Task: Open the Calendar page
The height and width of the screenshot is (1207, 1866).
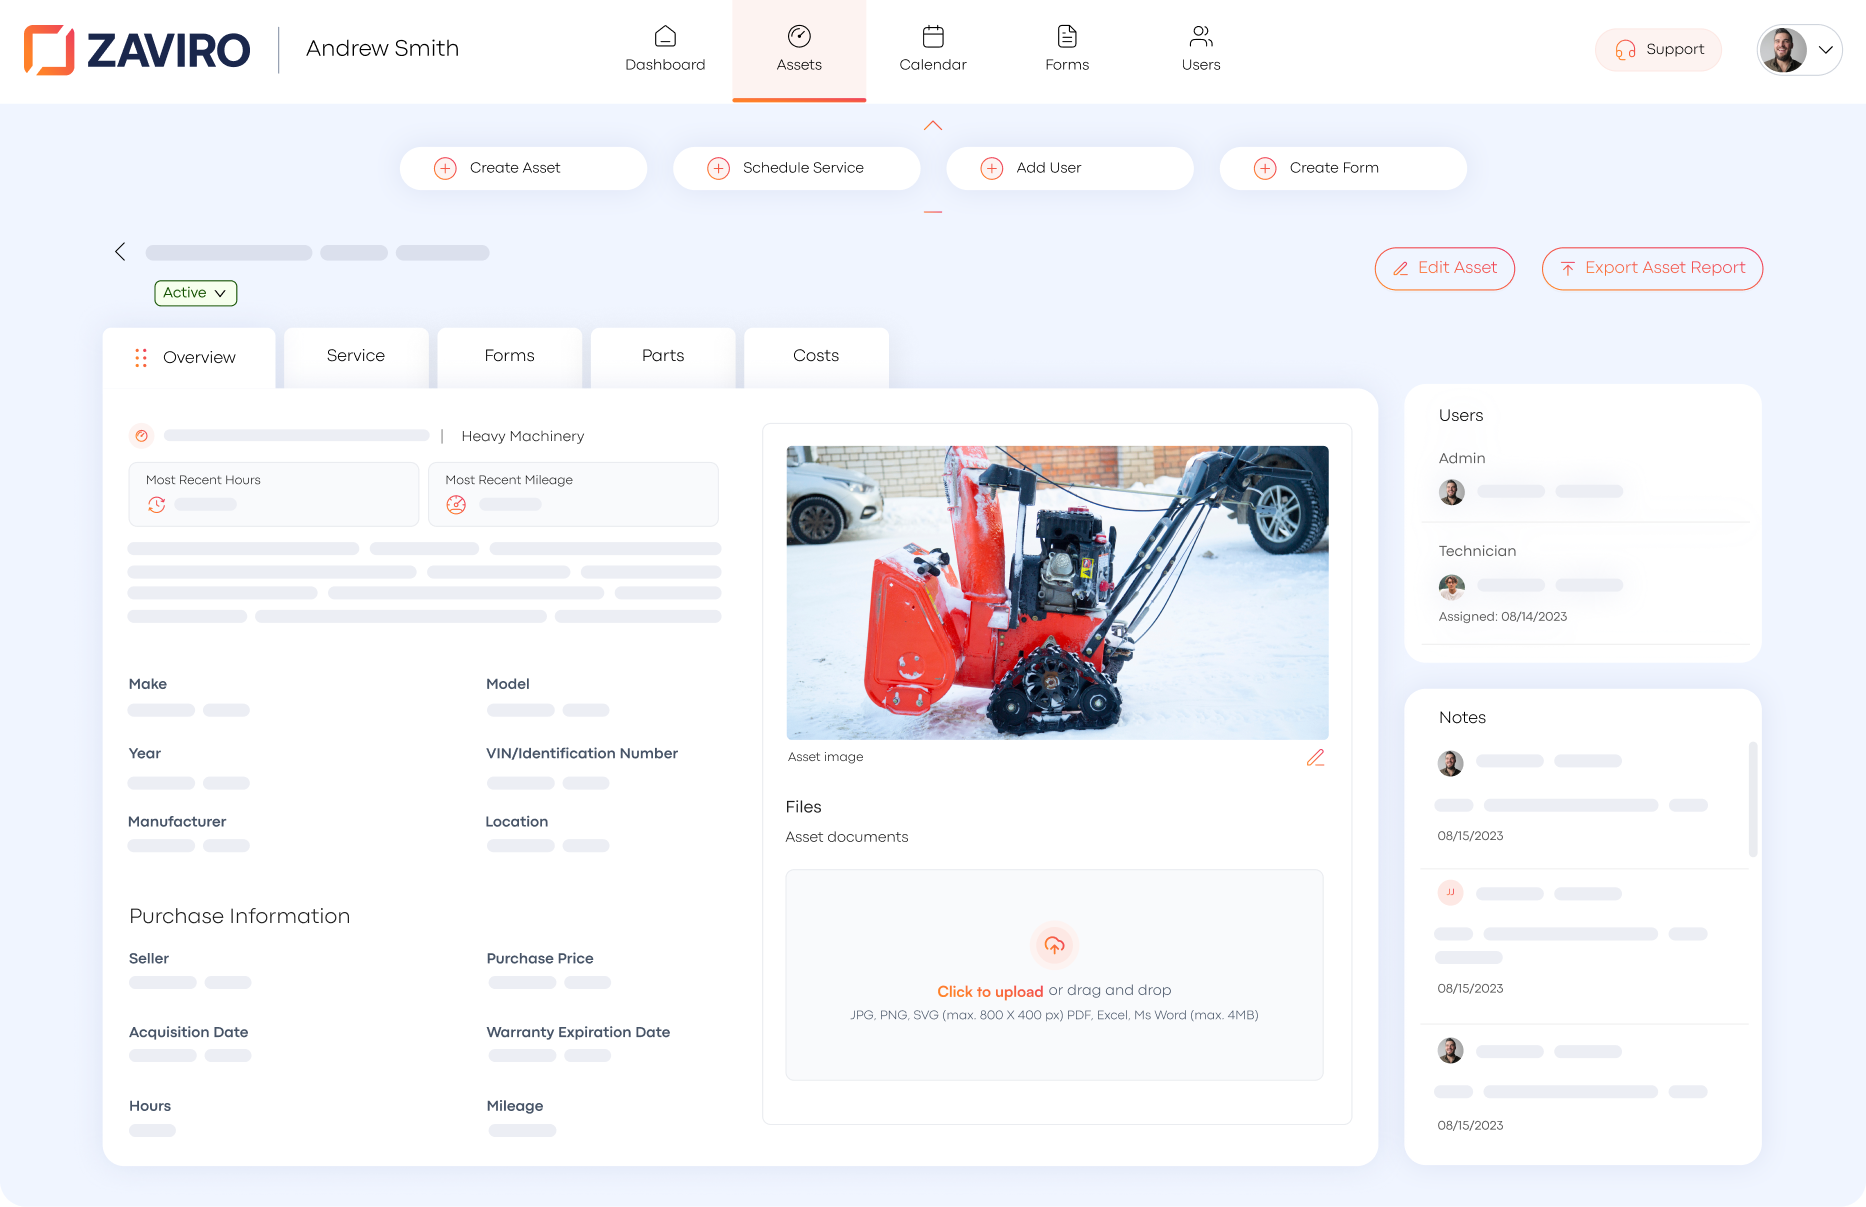Action: tap(933, 50)
